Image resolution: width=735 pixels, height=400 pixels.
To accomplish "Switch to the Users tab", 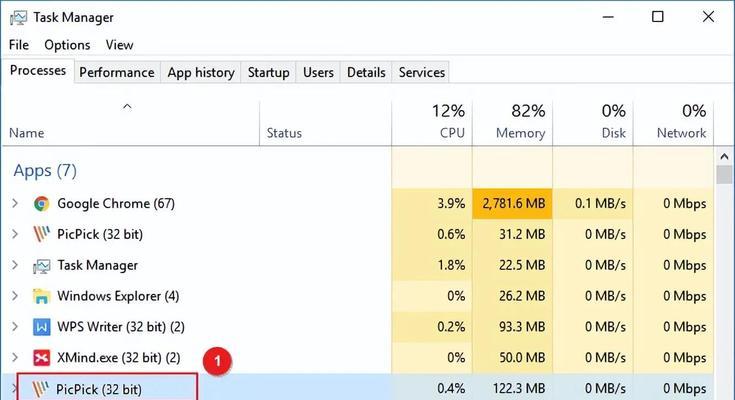I will click(x=318, y=73).
